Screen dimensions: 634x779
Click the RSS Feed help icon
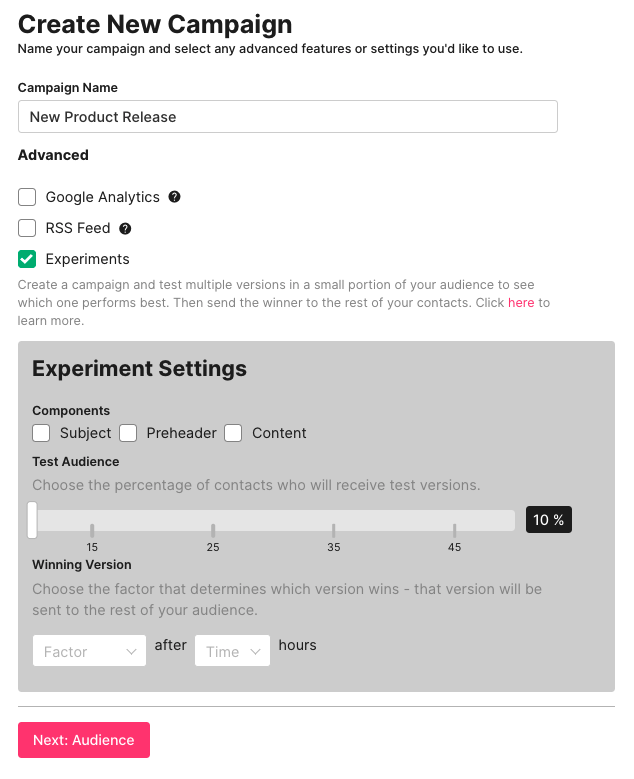coord(125,228)
